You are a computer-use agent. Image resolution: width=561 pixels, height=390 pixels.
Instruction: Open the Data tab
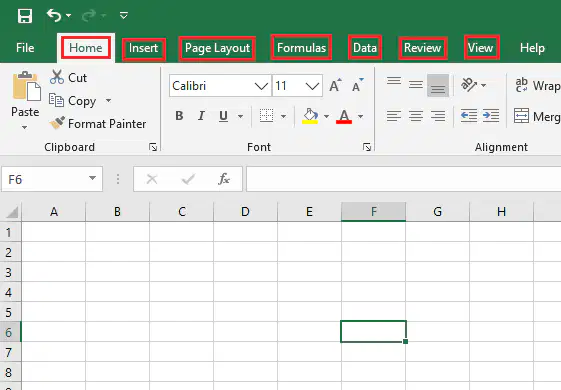click(365, 47)
